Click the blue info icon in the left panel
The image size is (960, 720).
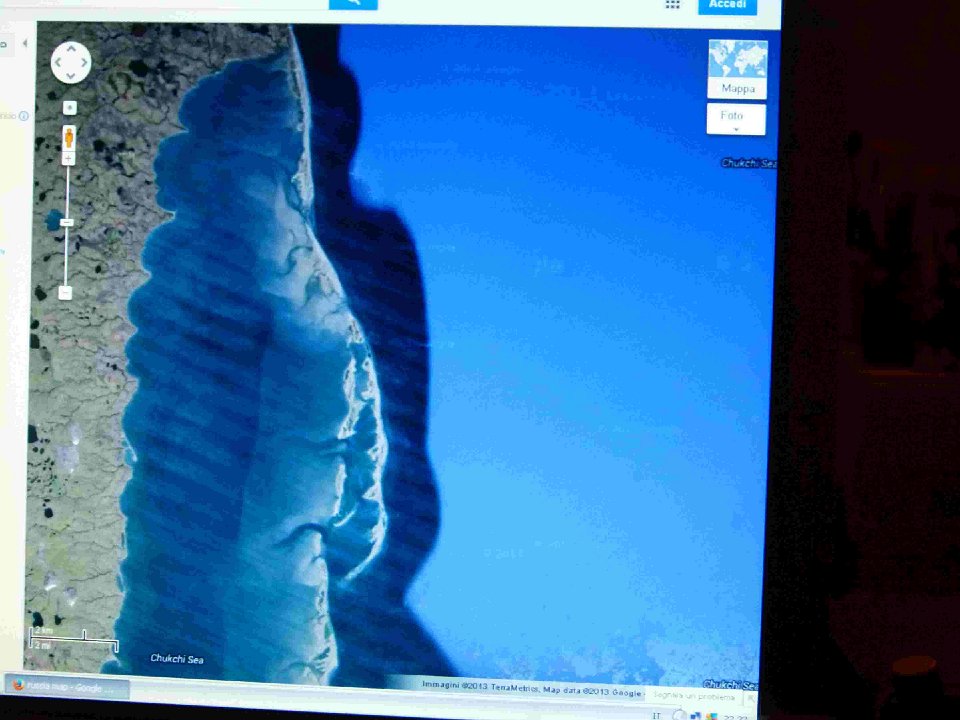23,116
